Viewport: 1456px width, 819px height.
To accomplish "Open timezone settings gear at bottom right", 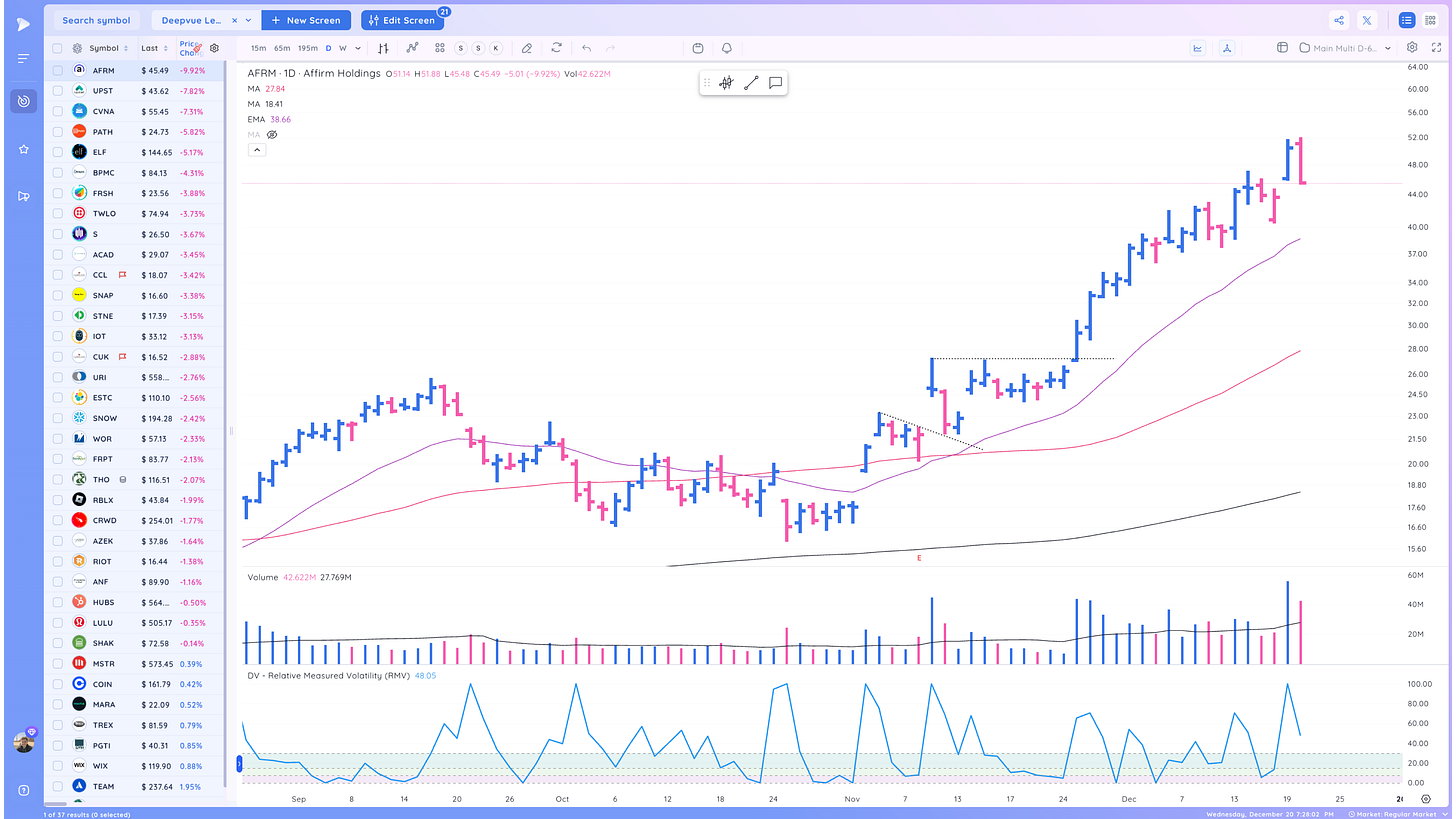I will pos(1426,799).
